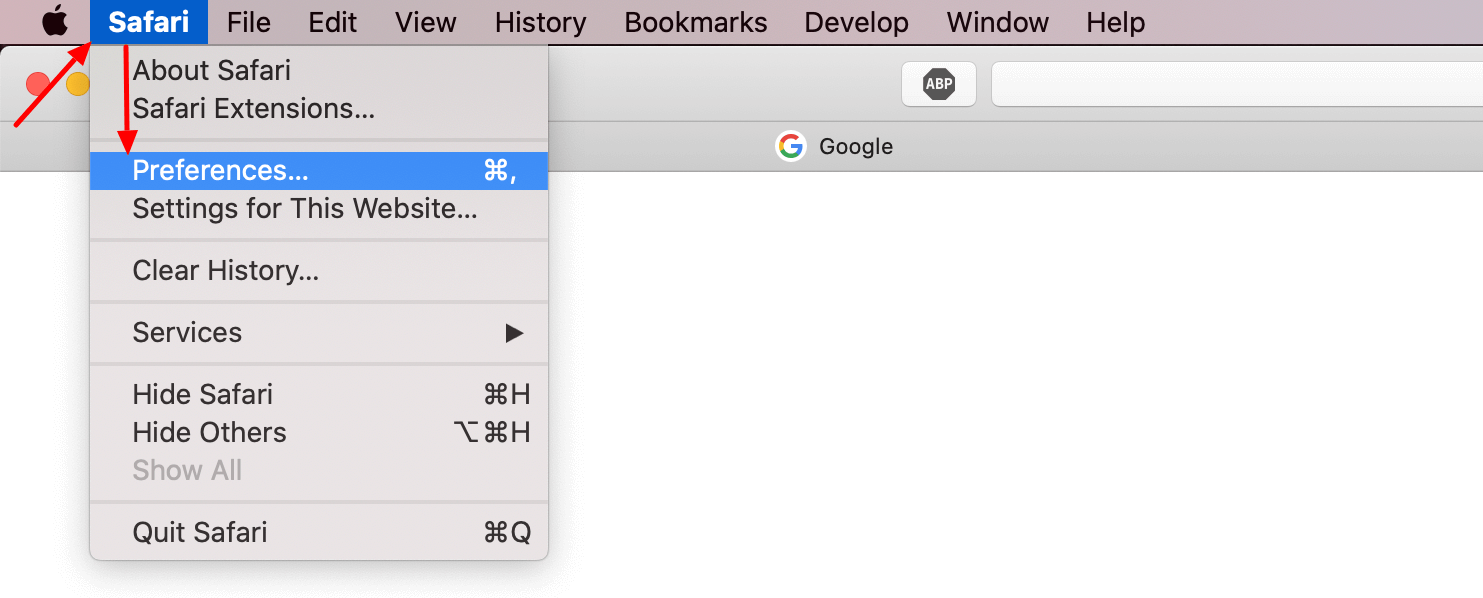Viewport: 1483px width, 598px height.
Task: Choose Settings for This Website…
Action: 319,209
